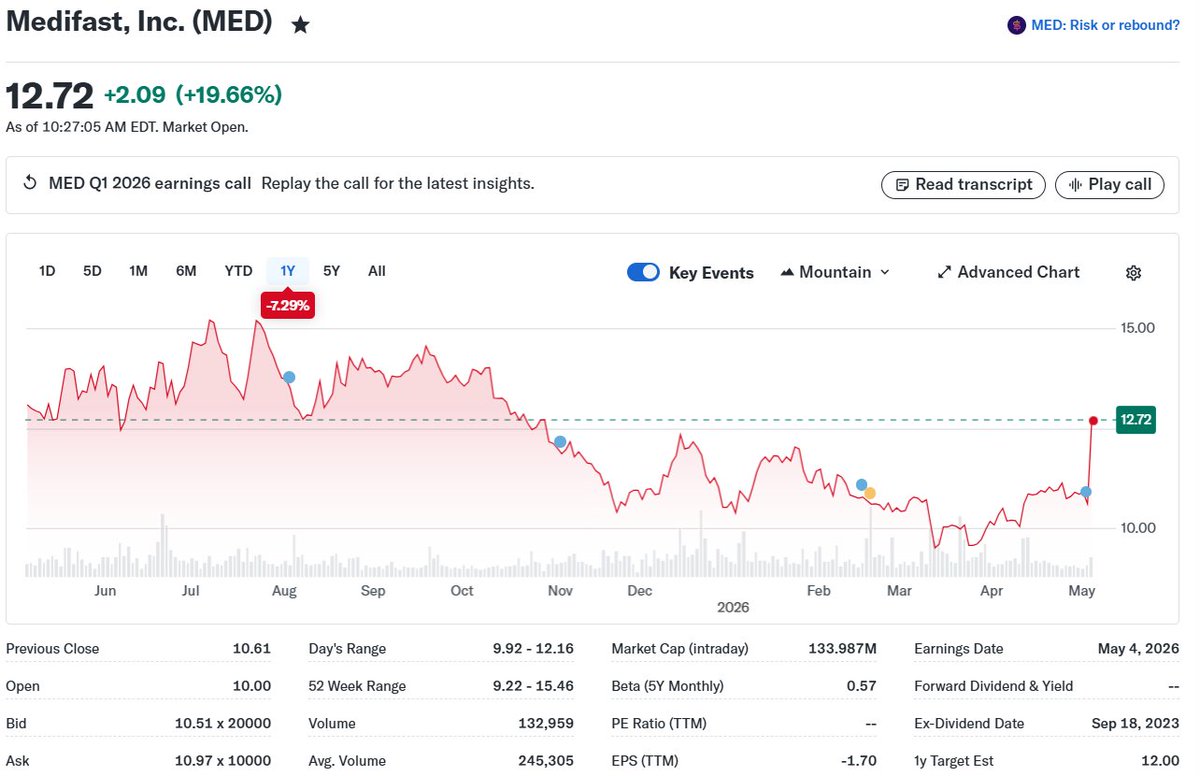Click the replay icon beside MED Q1 2026 earnings call

pos(30,183)
